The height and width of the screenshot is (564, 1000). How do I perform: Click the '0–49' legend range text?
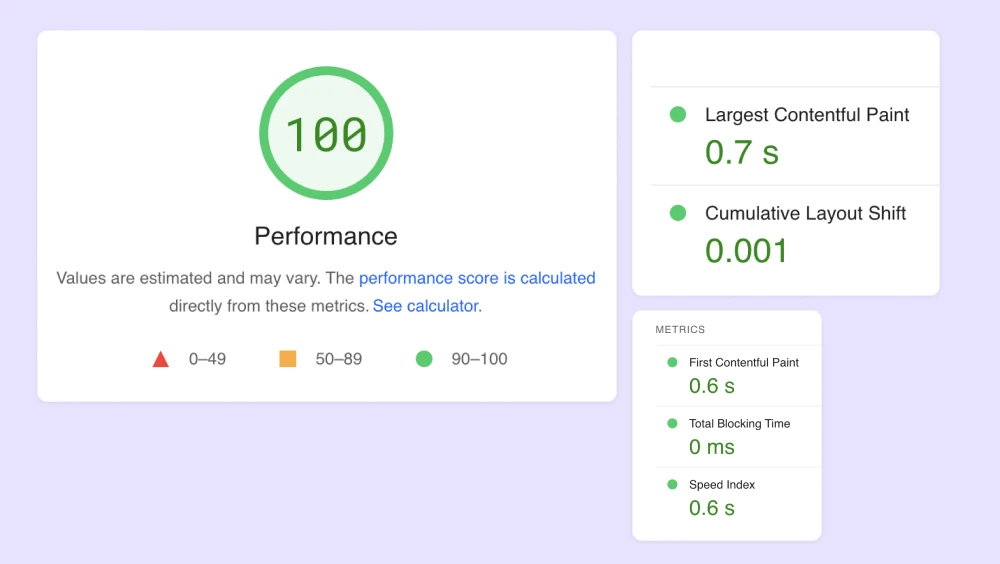point(207,359)
